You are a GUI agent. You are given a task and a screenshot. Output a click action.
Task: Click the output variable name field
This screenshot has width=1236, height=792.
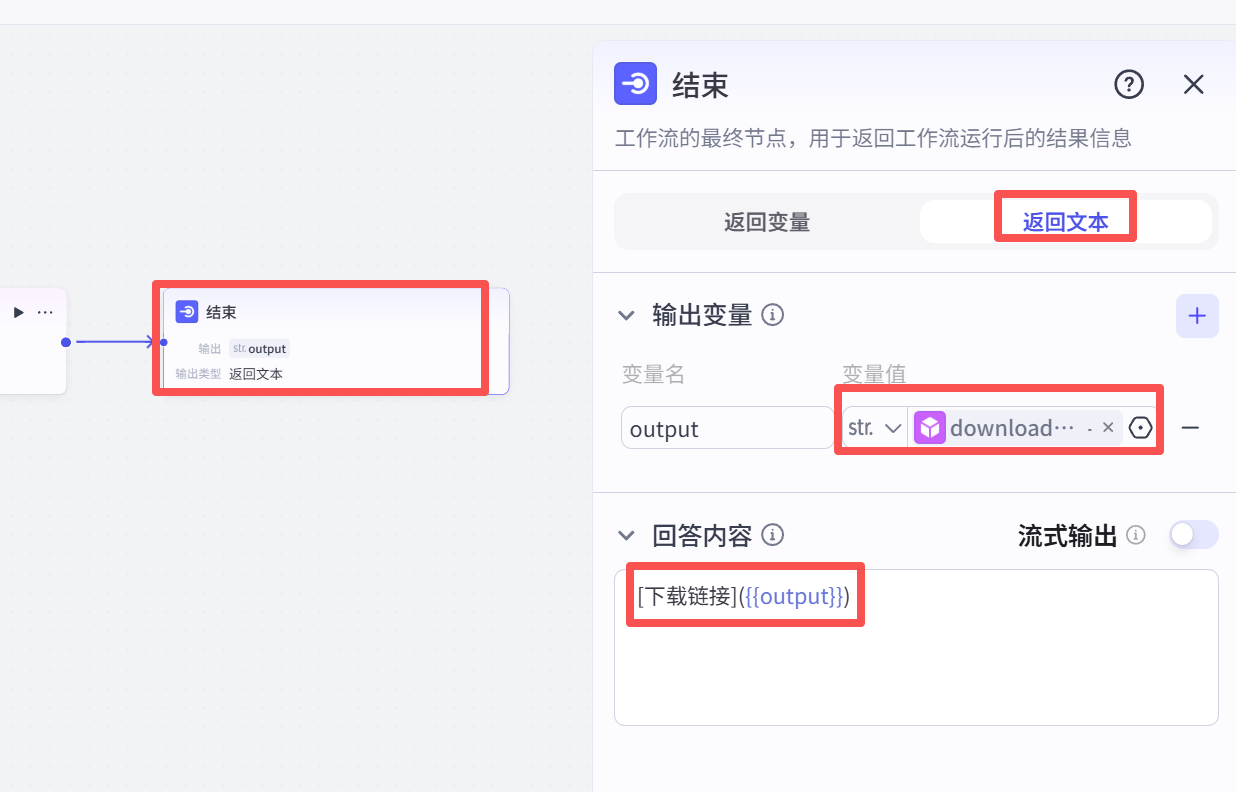726,428
